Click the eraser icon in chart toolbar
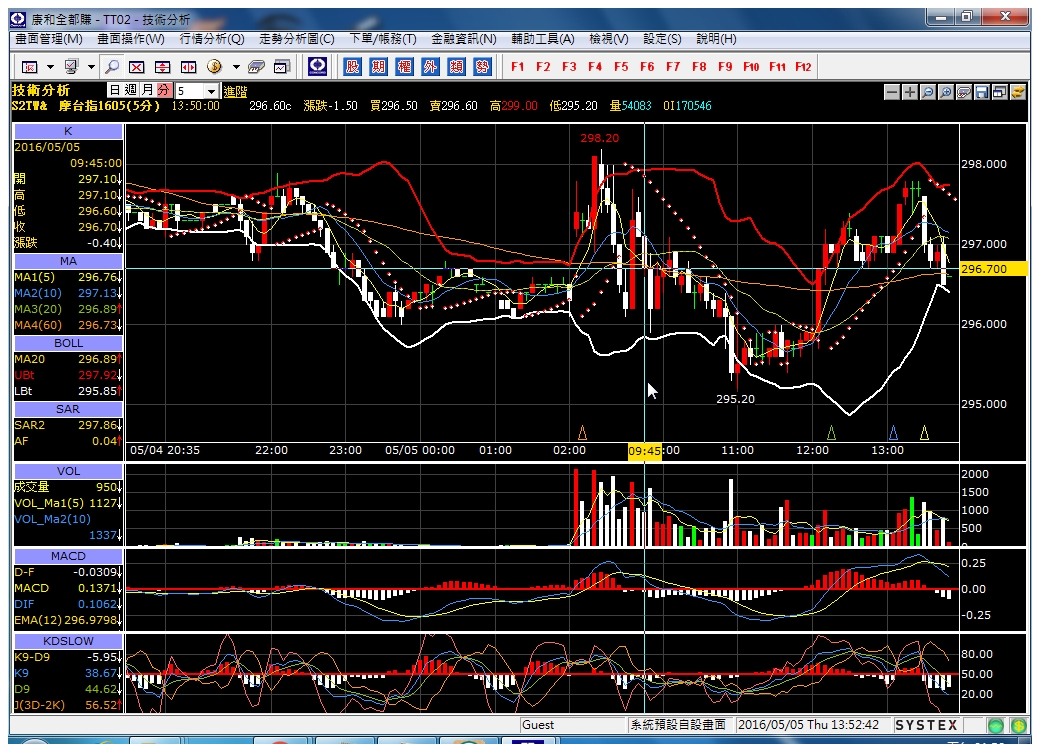The image size is (1040, 744). 964,92
